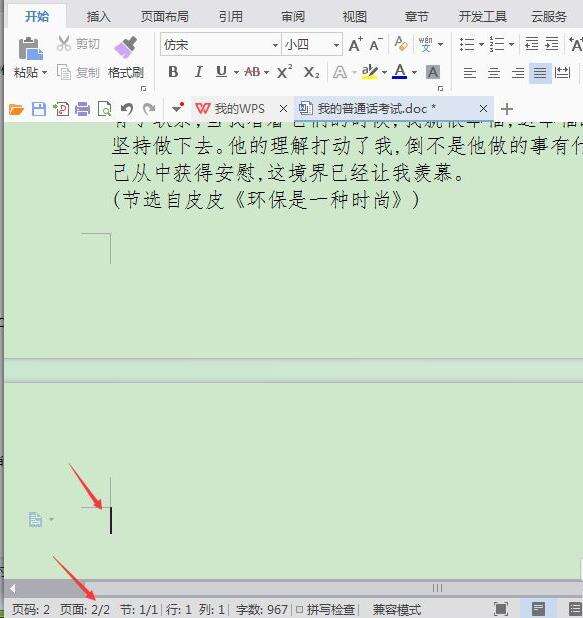The height and width of the screenshot is (618, 583).
Task: Select page layout view in status bar
Action: click(538, 609)
